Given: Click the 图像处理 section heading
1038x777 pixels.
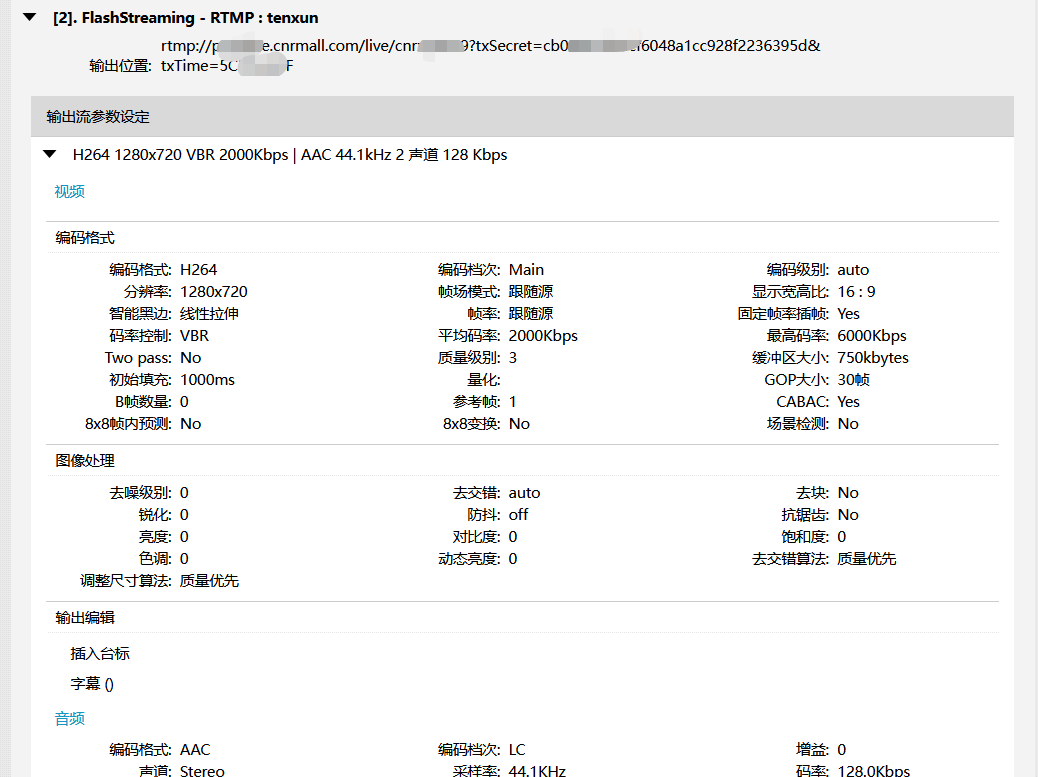Looking at the screenshot, I should tap(85, 461).
